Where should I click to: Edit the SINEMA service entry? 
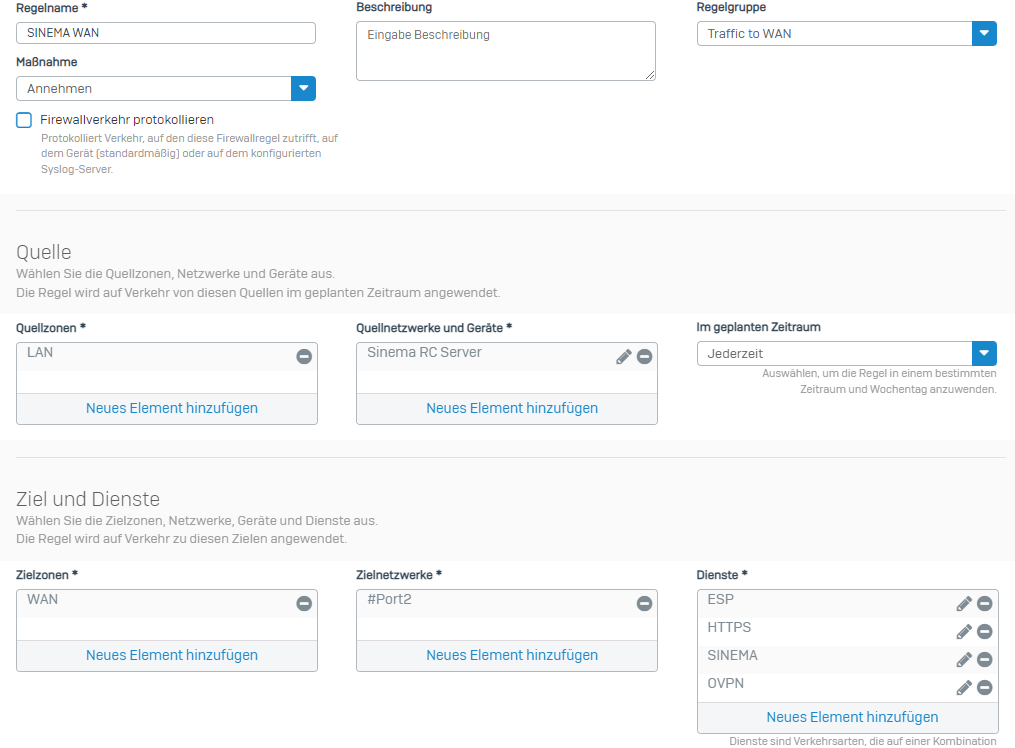click(x=964, y=659)
